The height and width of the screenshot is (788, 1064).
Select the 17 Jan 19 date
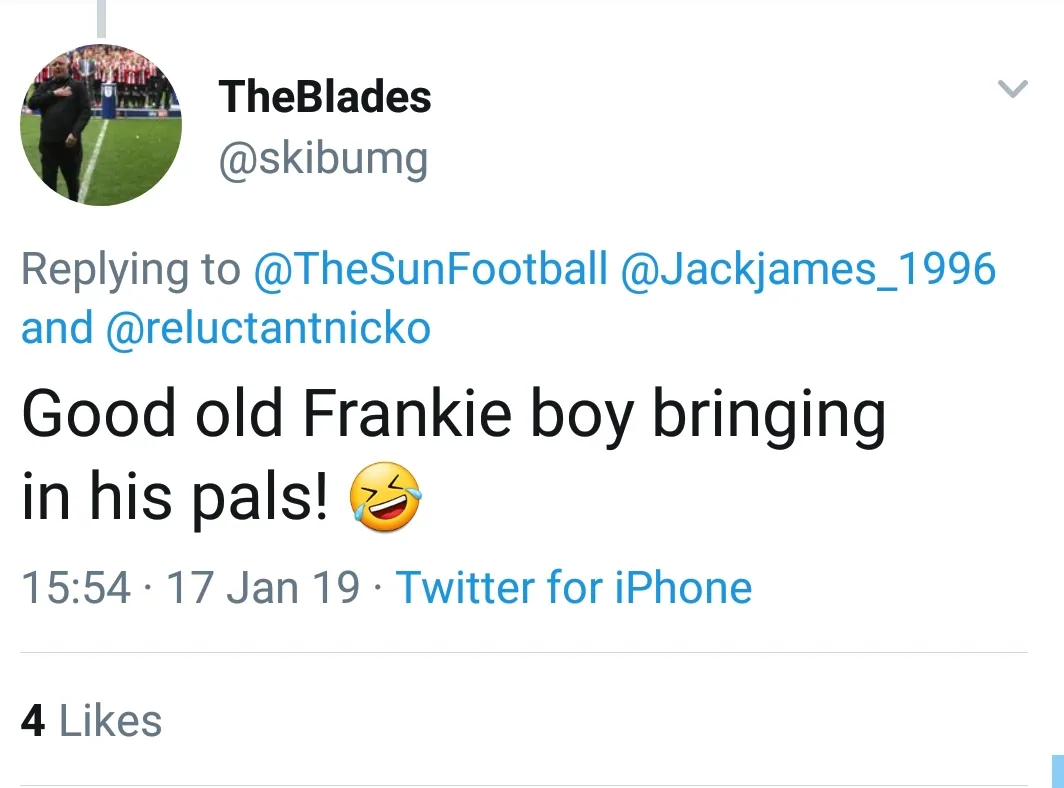tap(262, 587)
